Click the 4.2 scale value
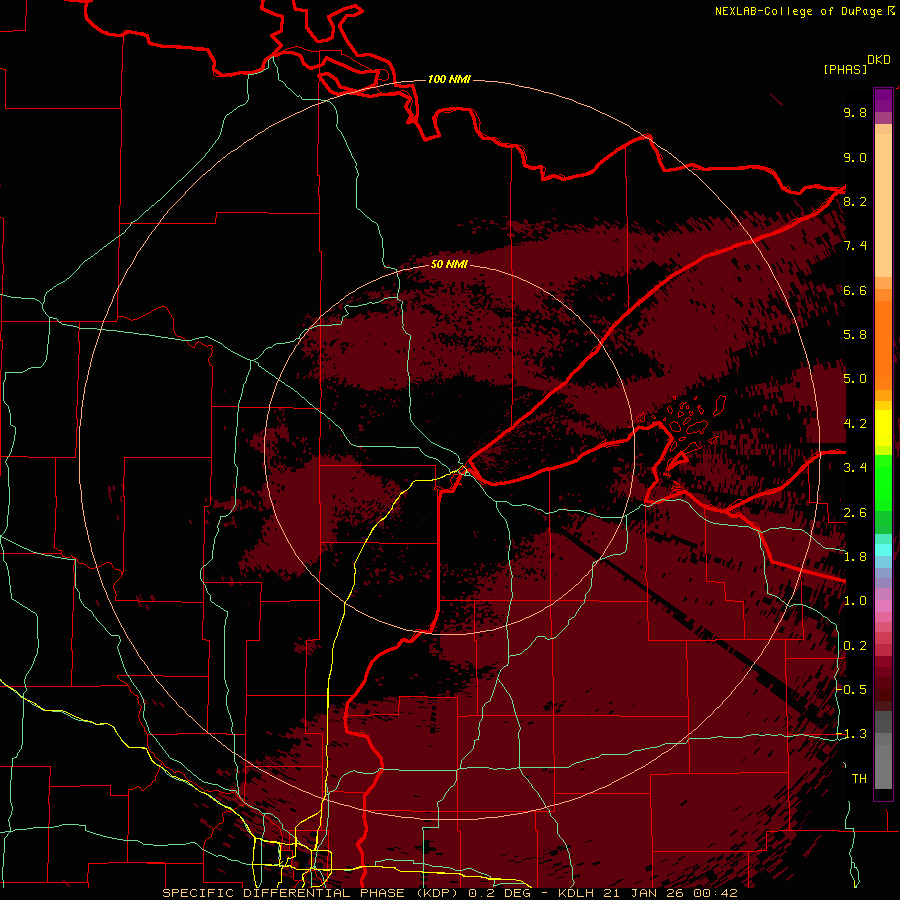900x900 pixels. pos(855,424)
